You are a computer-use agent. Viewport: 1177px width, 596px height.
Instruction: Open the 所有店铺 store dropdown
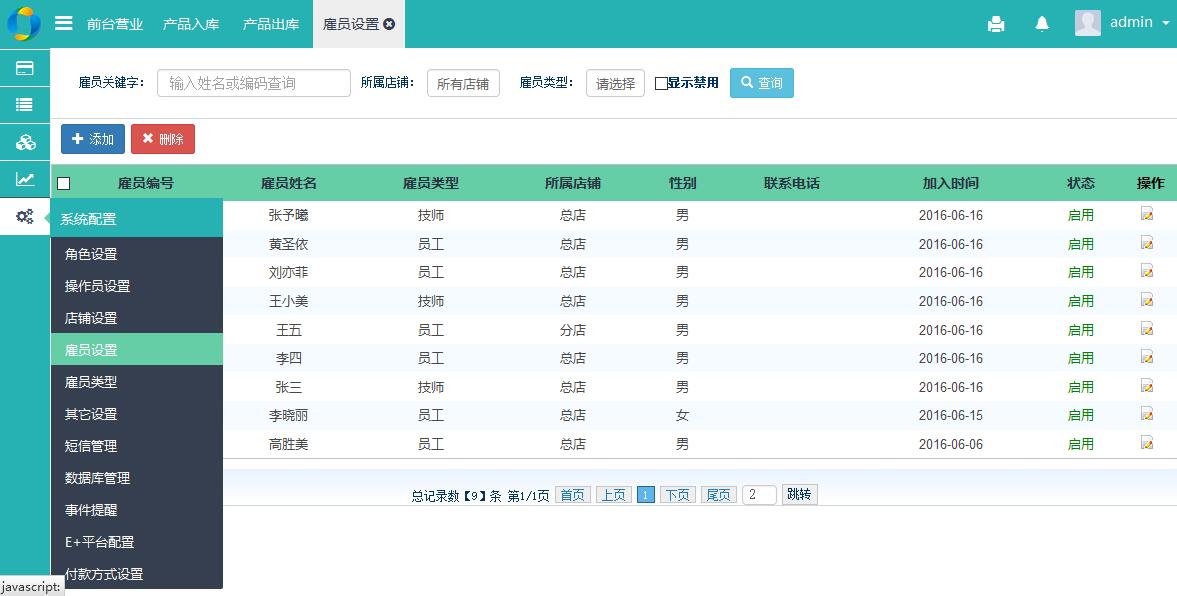tap(463, 84)
